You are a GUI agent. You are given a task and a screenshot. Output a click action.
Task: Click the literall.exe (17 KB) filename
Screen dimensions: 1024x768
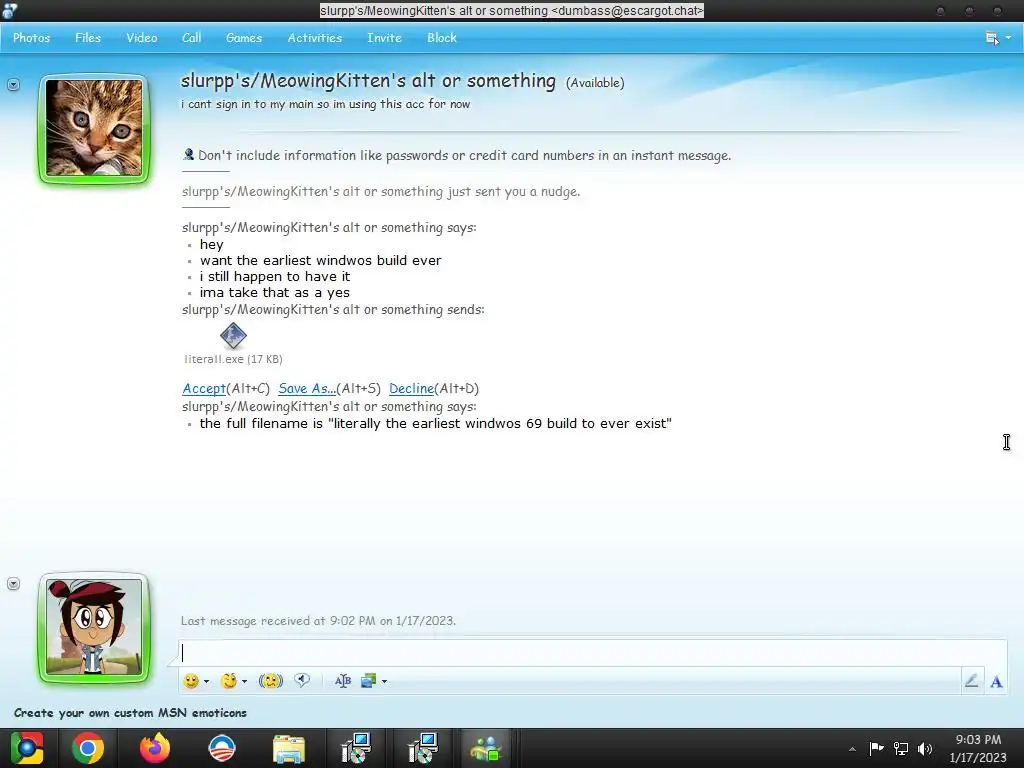(x=233, y=359)
